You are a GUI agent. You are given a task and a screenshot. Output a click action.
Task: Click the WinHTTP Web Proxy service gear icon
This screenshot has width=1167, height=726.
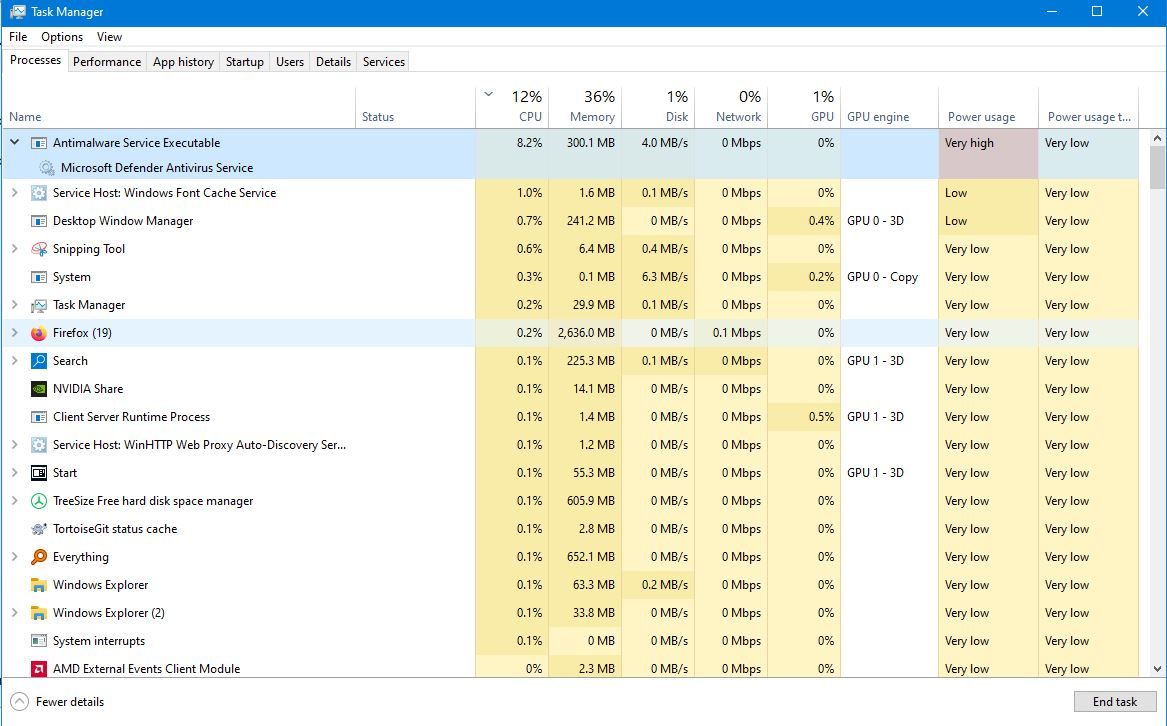tap(39, 445)
